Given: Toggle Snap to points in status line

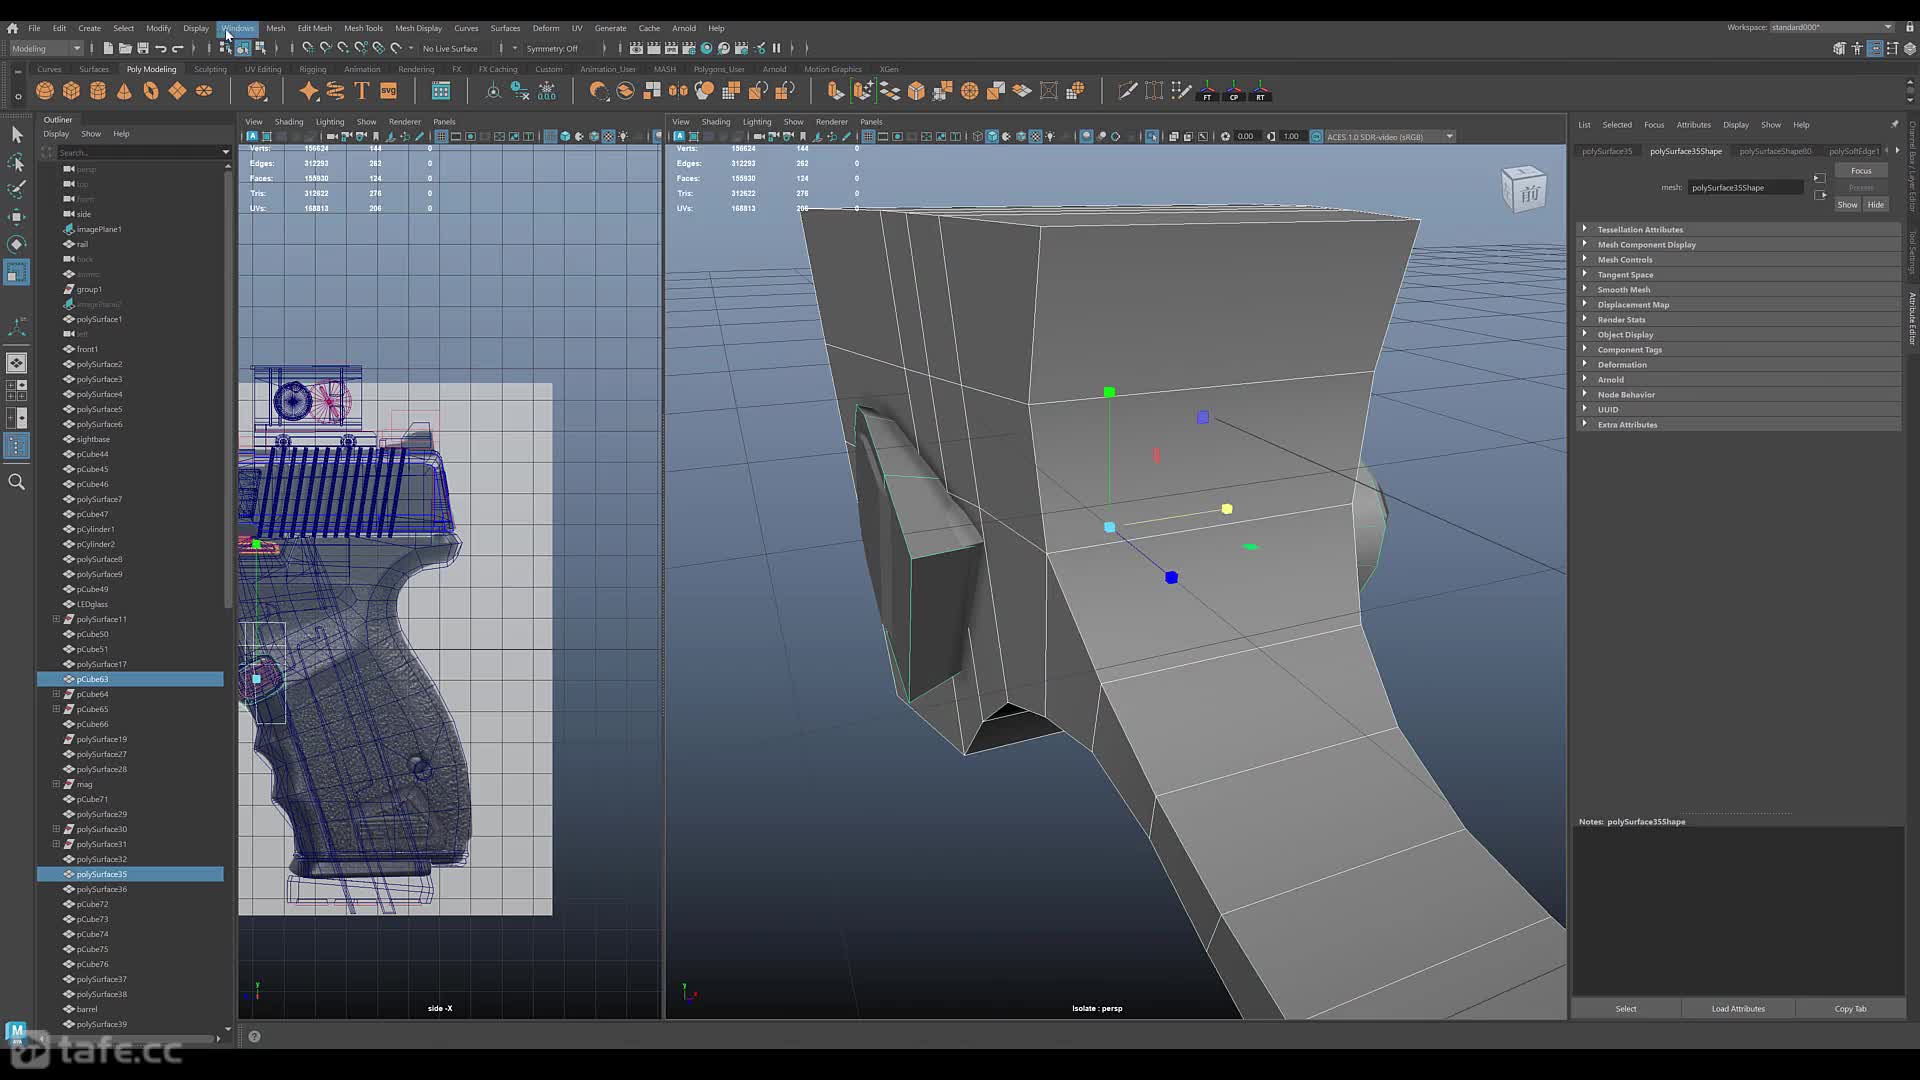Looking at the screenshot, I should click(343, 48).
